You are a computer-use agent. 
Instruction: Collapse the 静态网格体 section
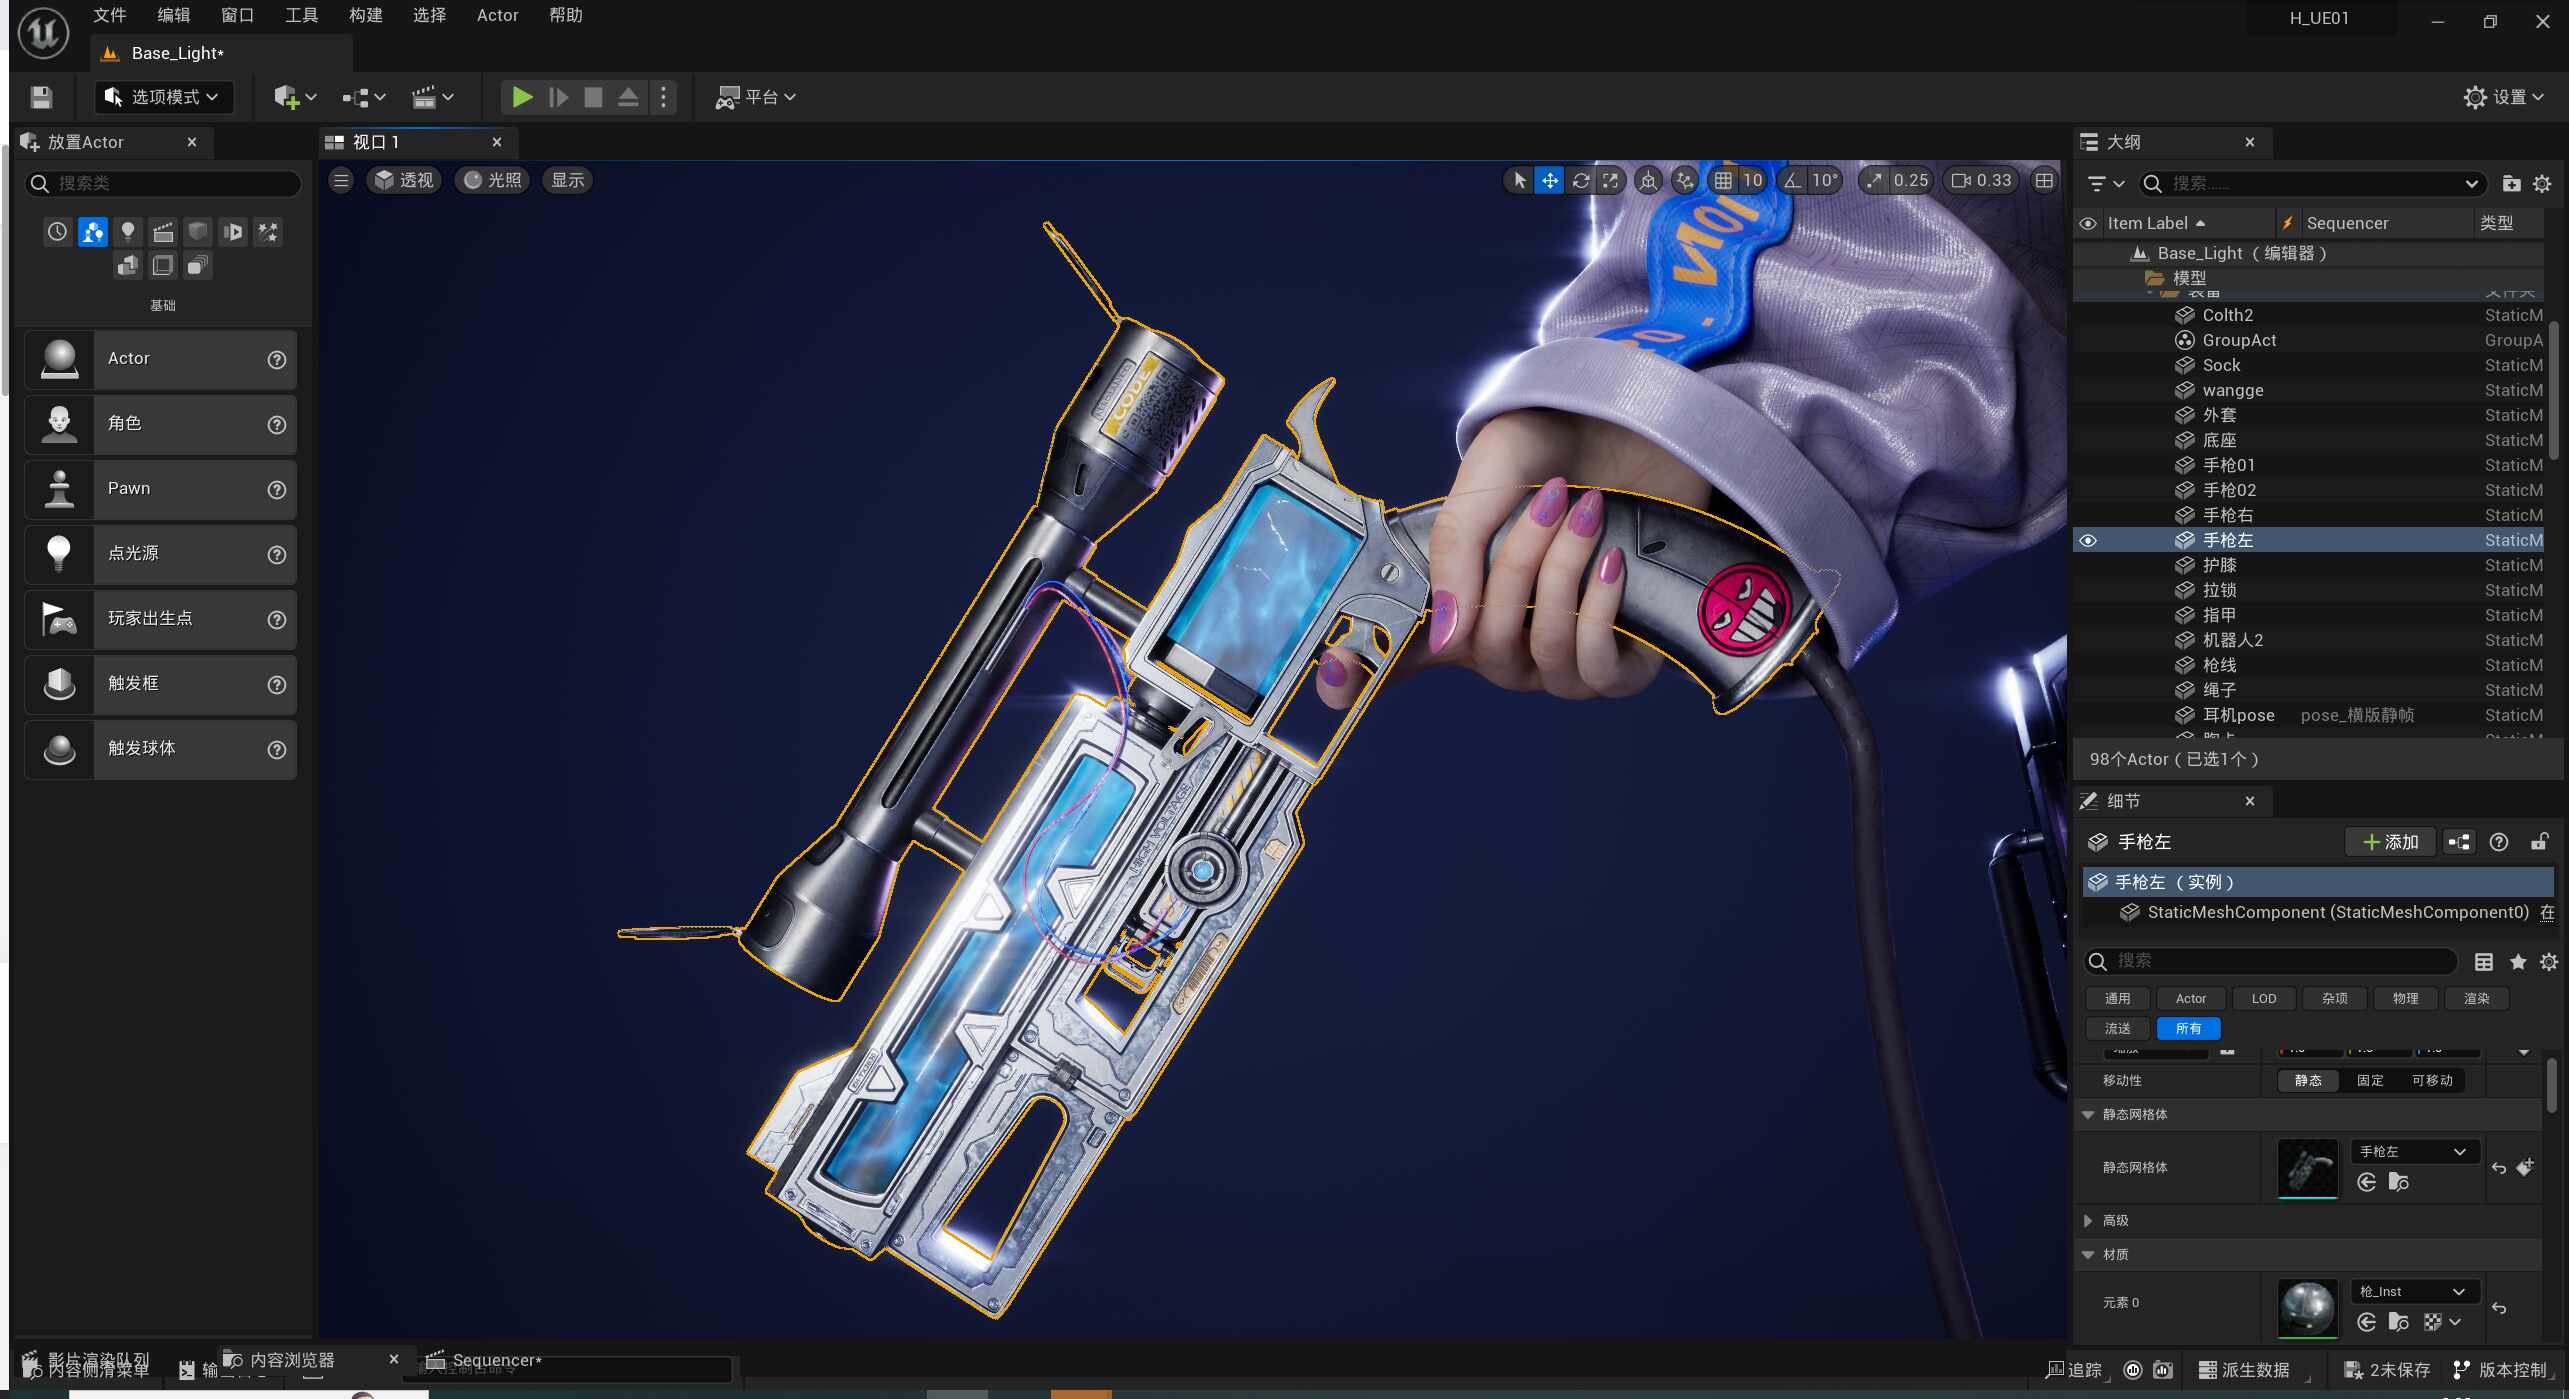(x=2088, y=1115)
